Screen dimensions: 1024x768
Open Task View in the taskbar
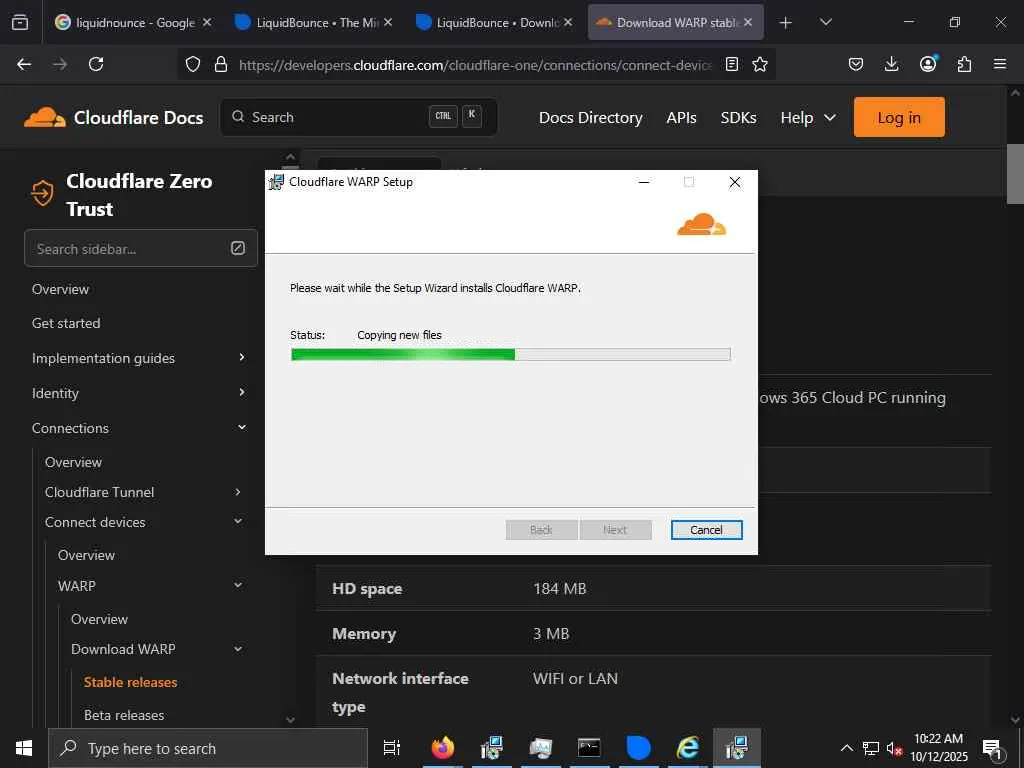click(x=392, y=748)
